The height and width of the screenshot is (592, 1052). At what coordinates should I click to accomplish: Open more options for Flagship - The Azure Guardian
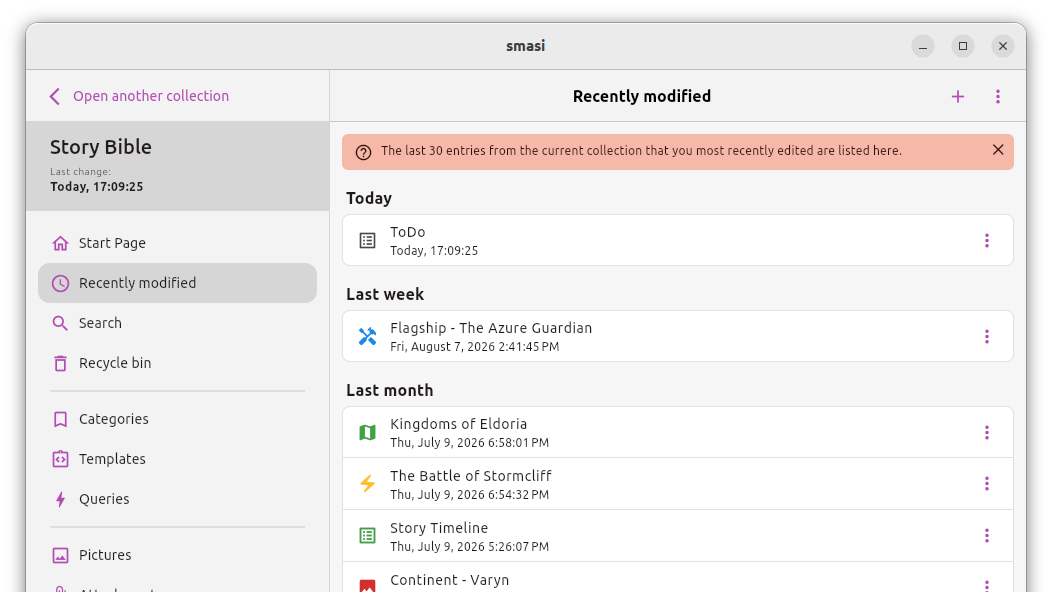pos(987,336)
